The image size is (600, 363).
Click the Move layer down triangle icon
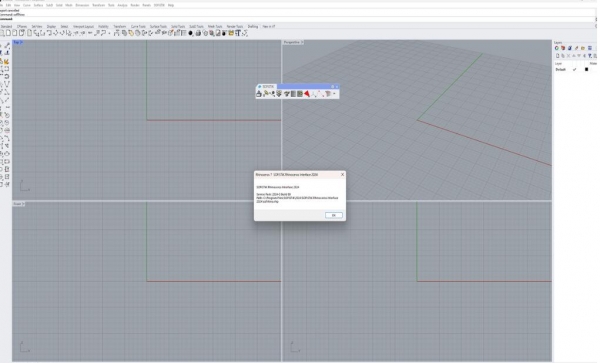579,56
